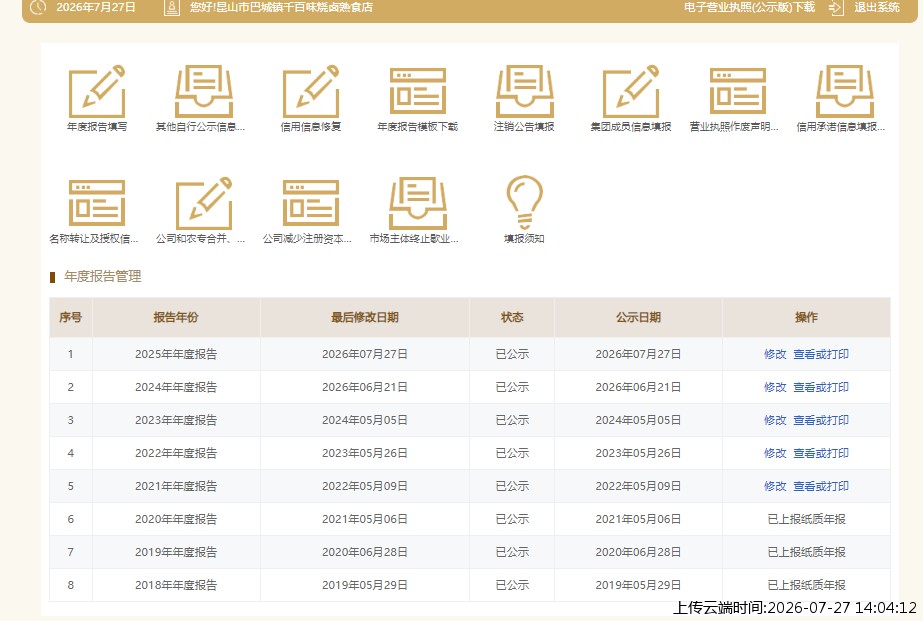Click 修改 for 2023年年度报告
This screenshot has width=923, height=621.
coord(775,420)
